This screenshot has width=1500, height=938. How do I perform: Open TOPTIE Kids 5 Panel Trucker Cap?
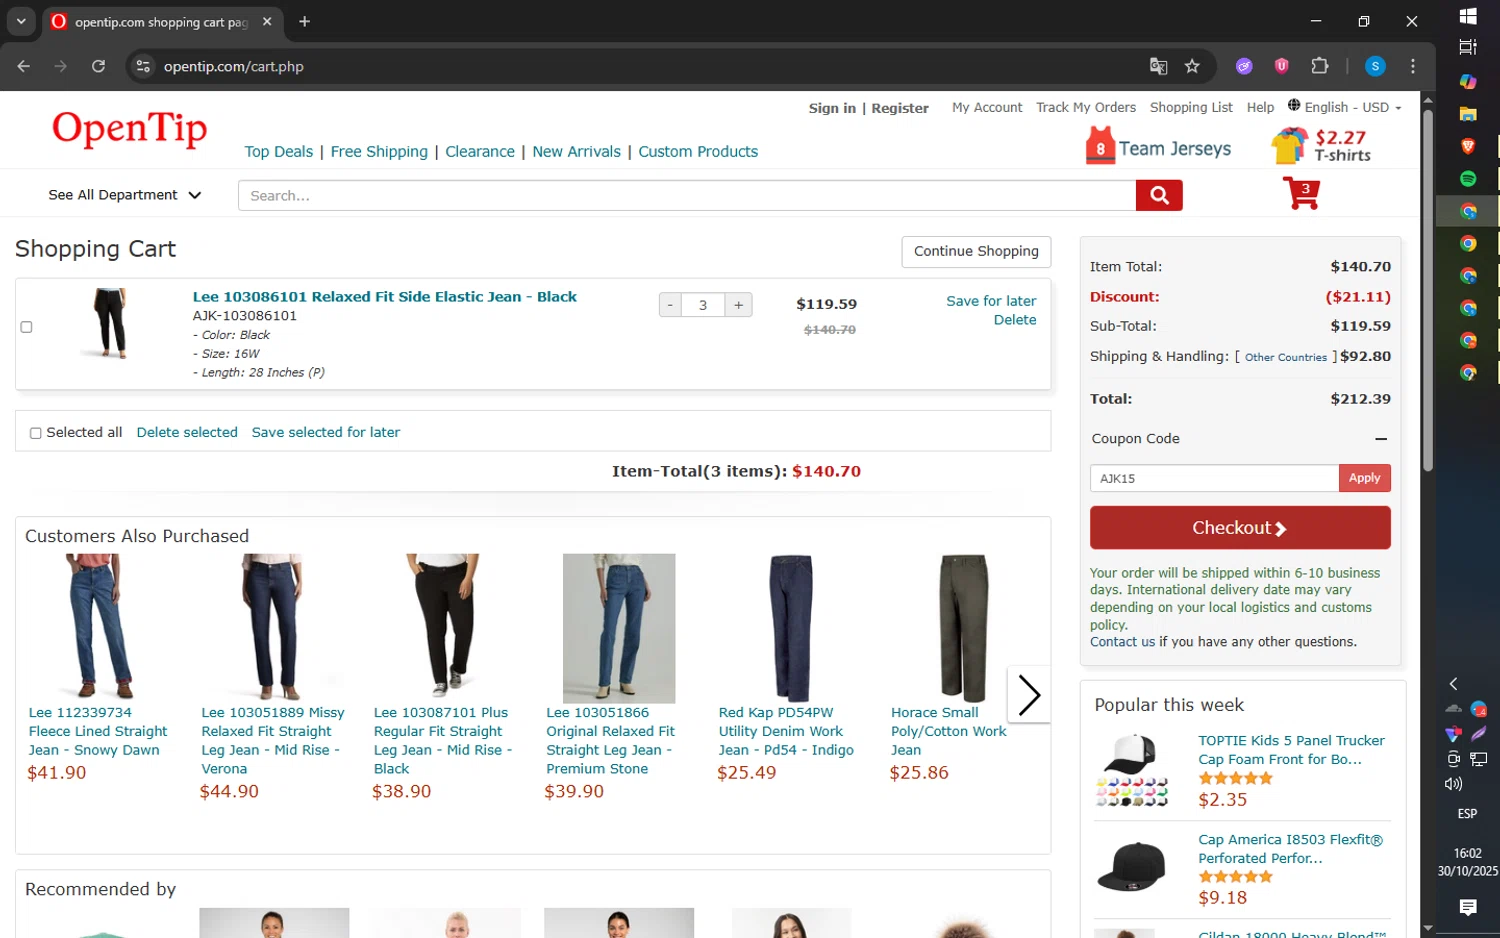point(1291,750)
